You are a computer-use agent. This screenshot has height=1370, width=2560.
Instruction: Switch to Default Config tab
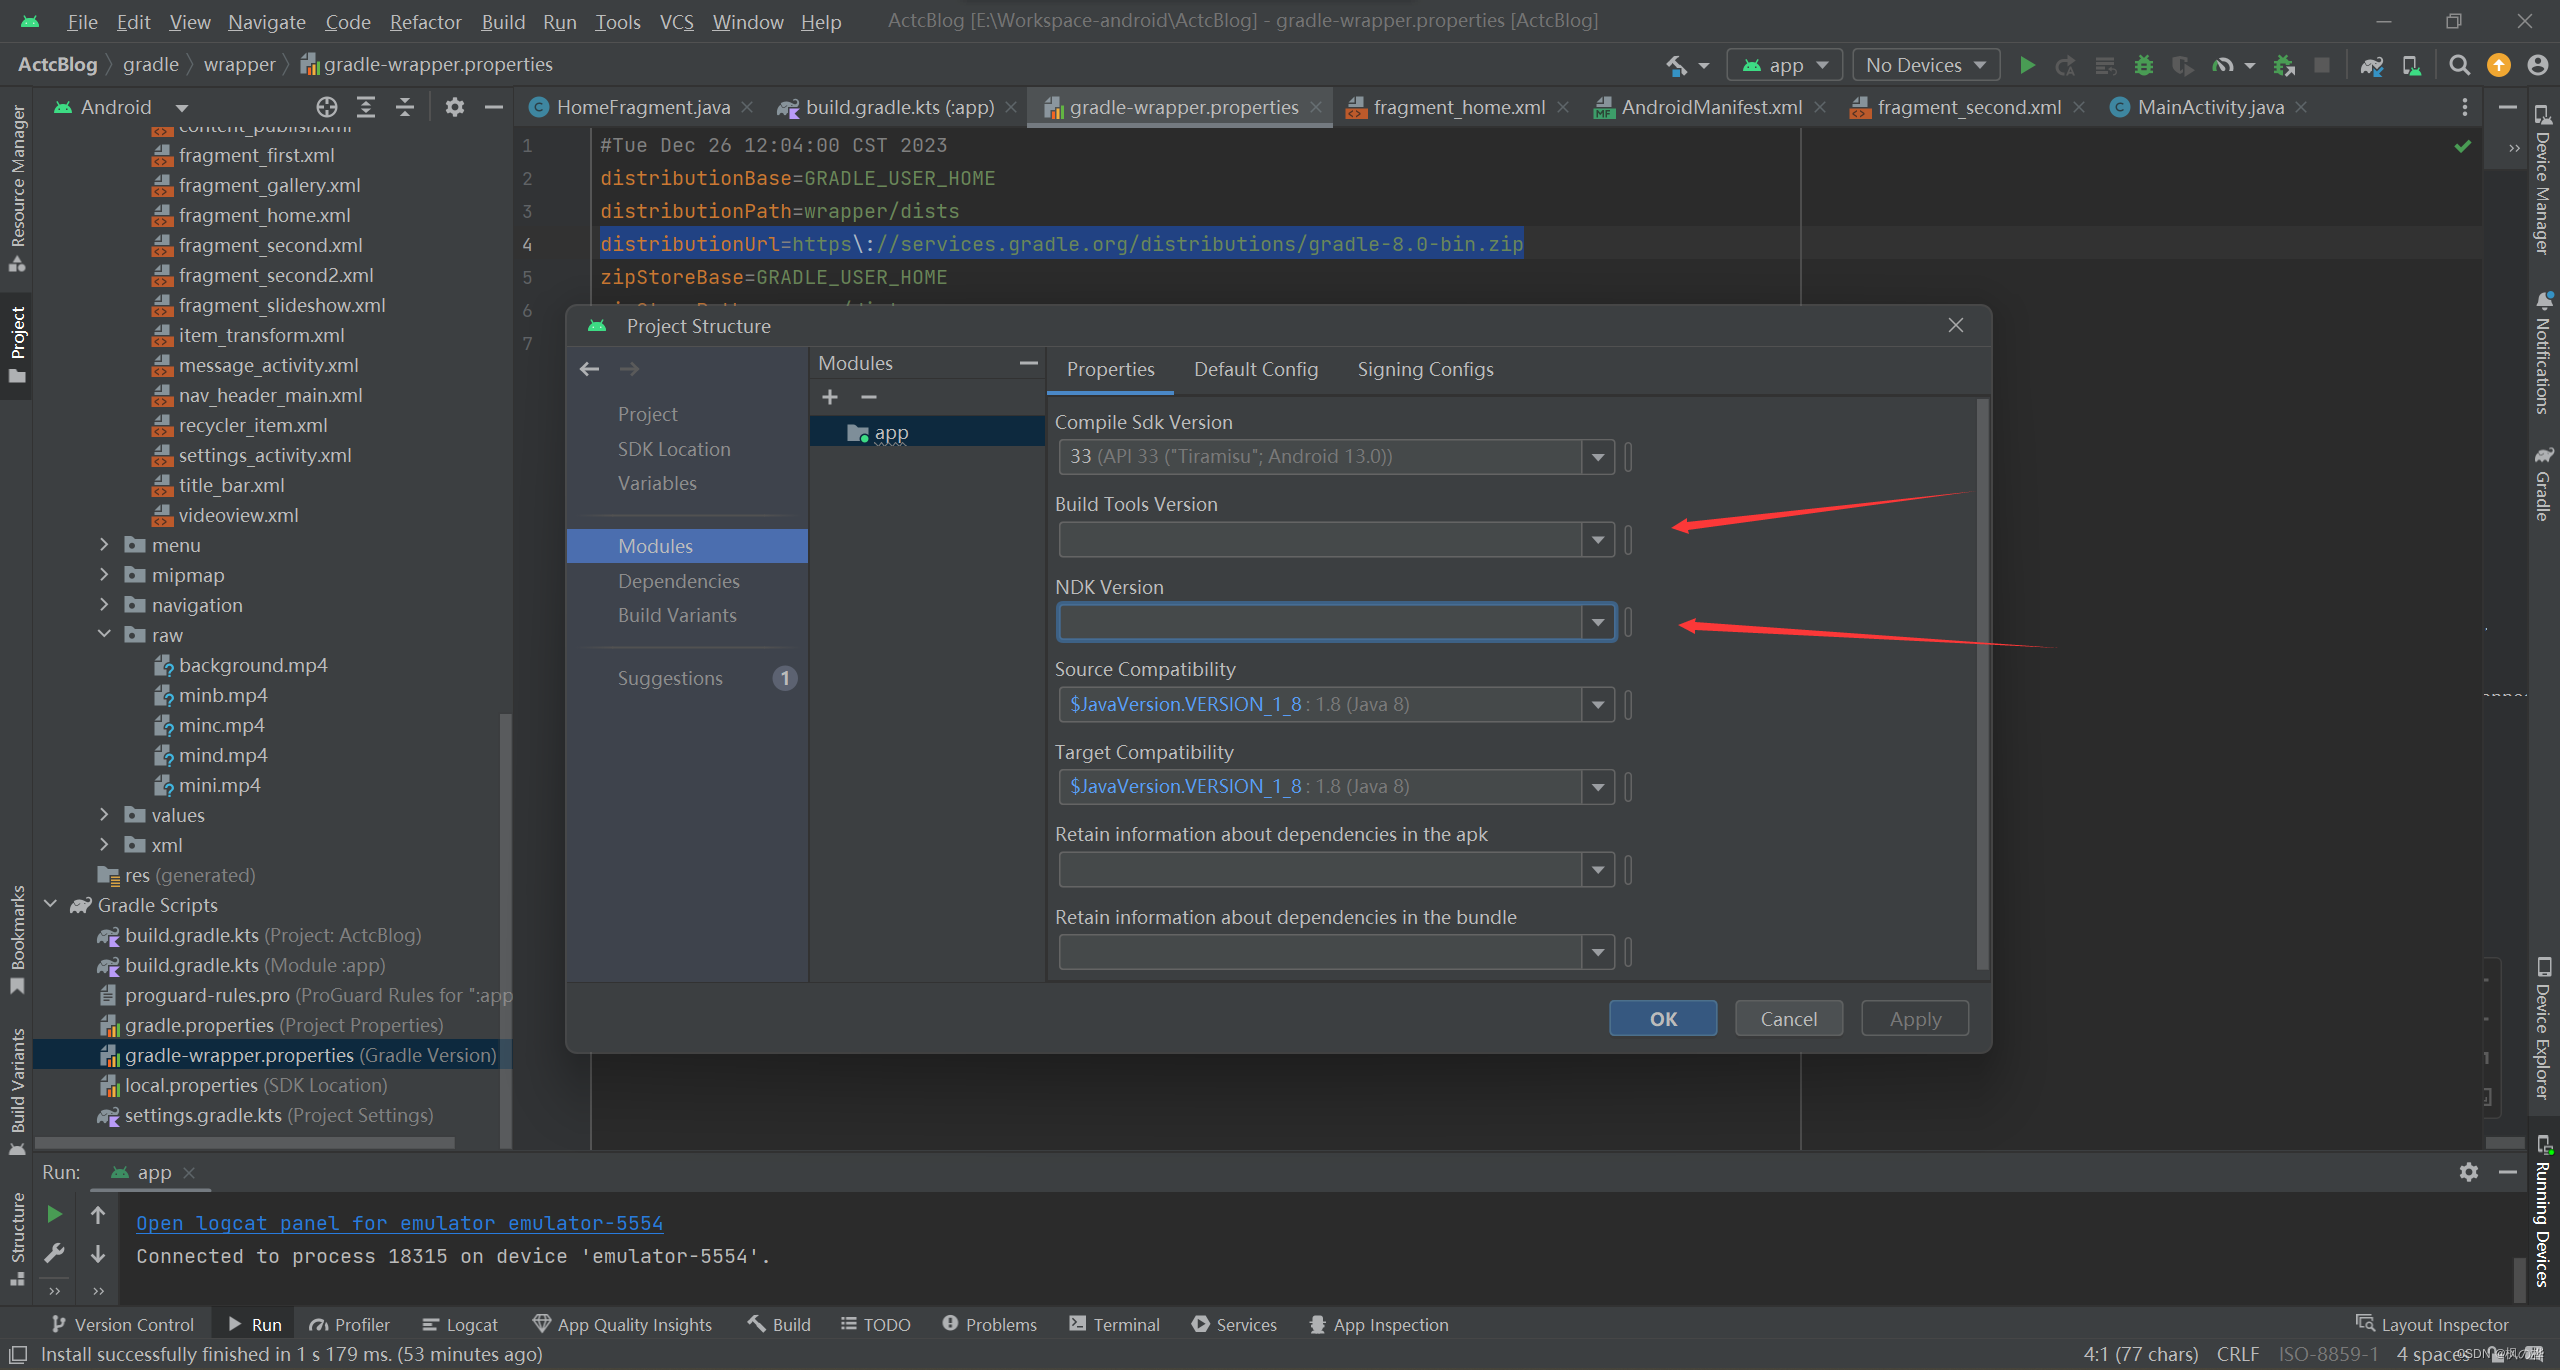tap(1255, 369)
